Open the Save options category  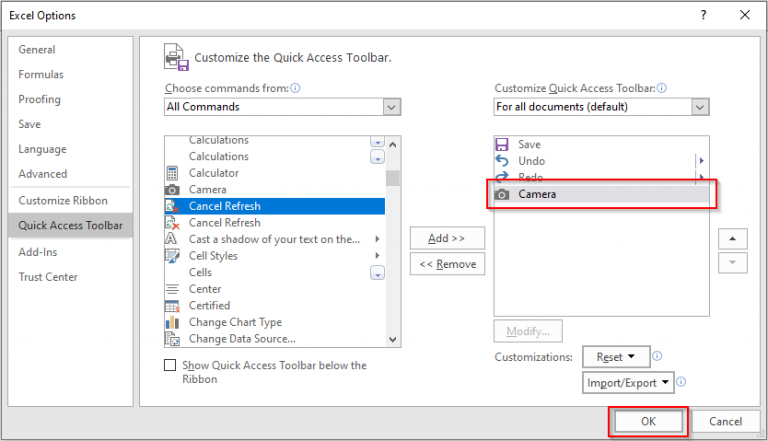(x=29, y=124)
